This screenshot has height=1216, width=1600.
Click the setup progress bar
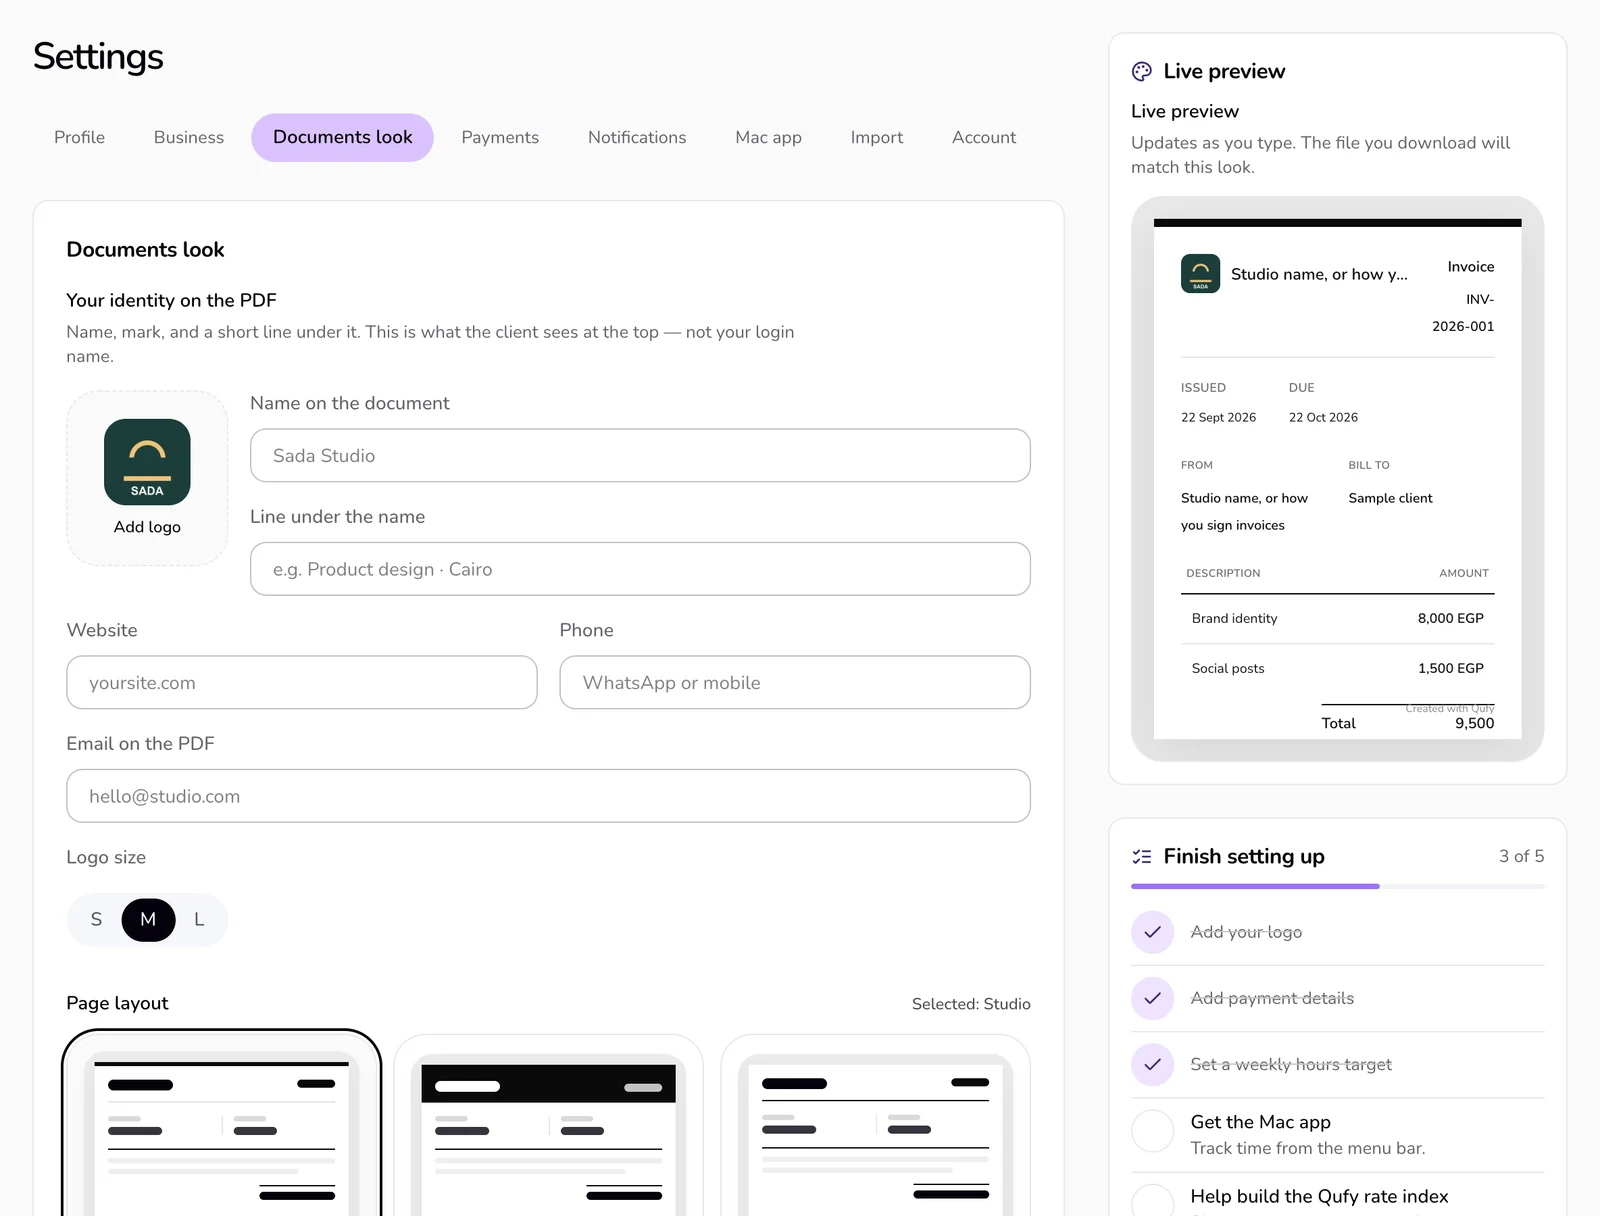(1337, 886)
